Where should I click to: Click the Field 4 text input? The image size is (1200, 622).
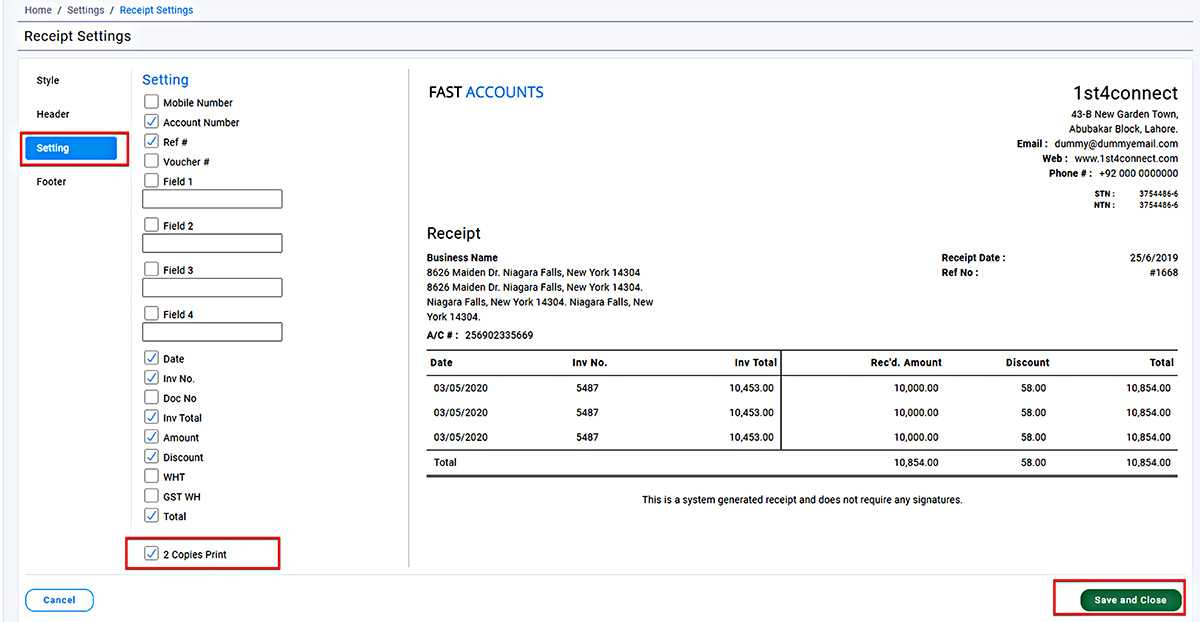click(x=212, y=332)
